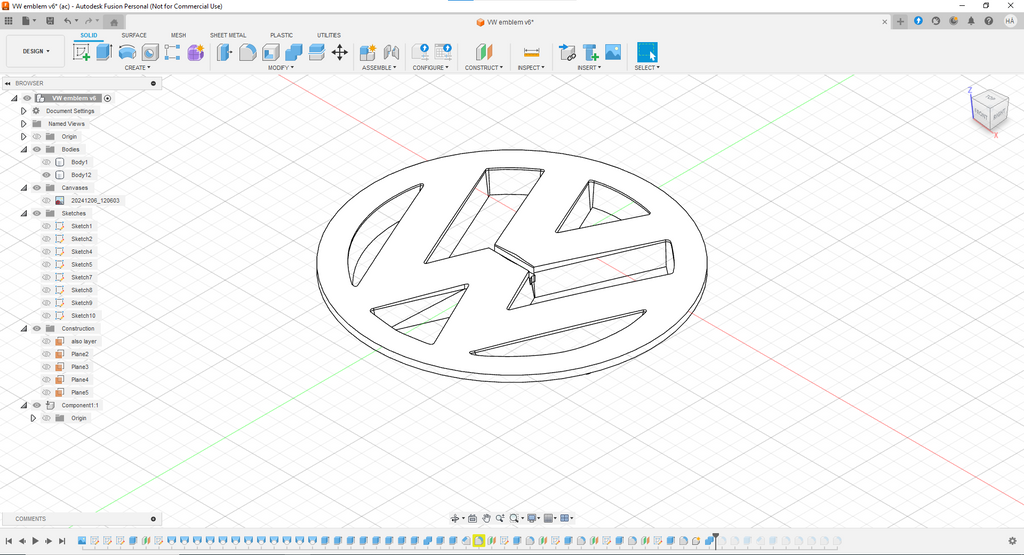Select the Shell tool
The image size is (1024, 555).
(270, 52)
